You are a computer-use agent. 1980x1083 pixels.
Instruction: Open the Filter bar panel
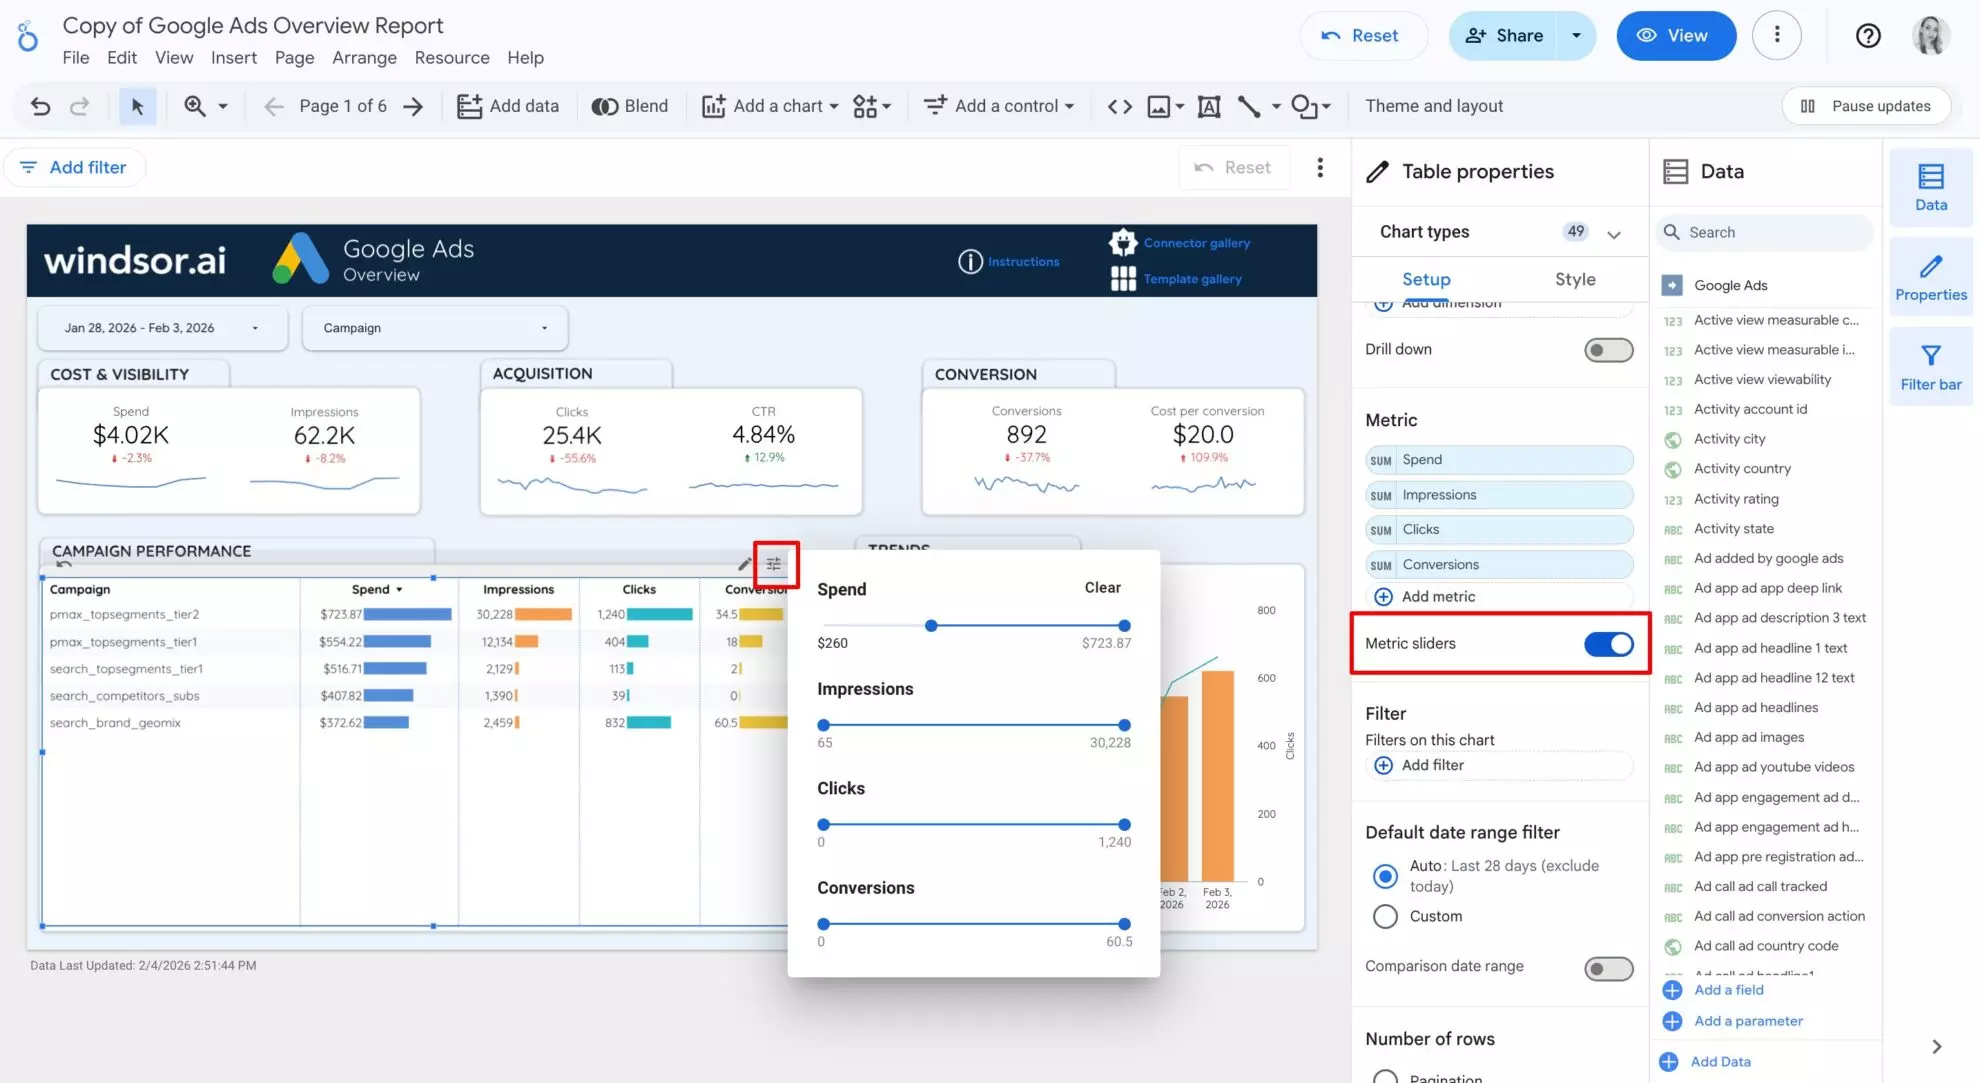coord(1930,366)
